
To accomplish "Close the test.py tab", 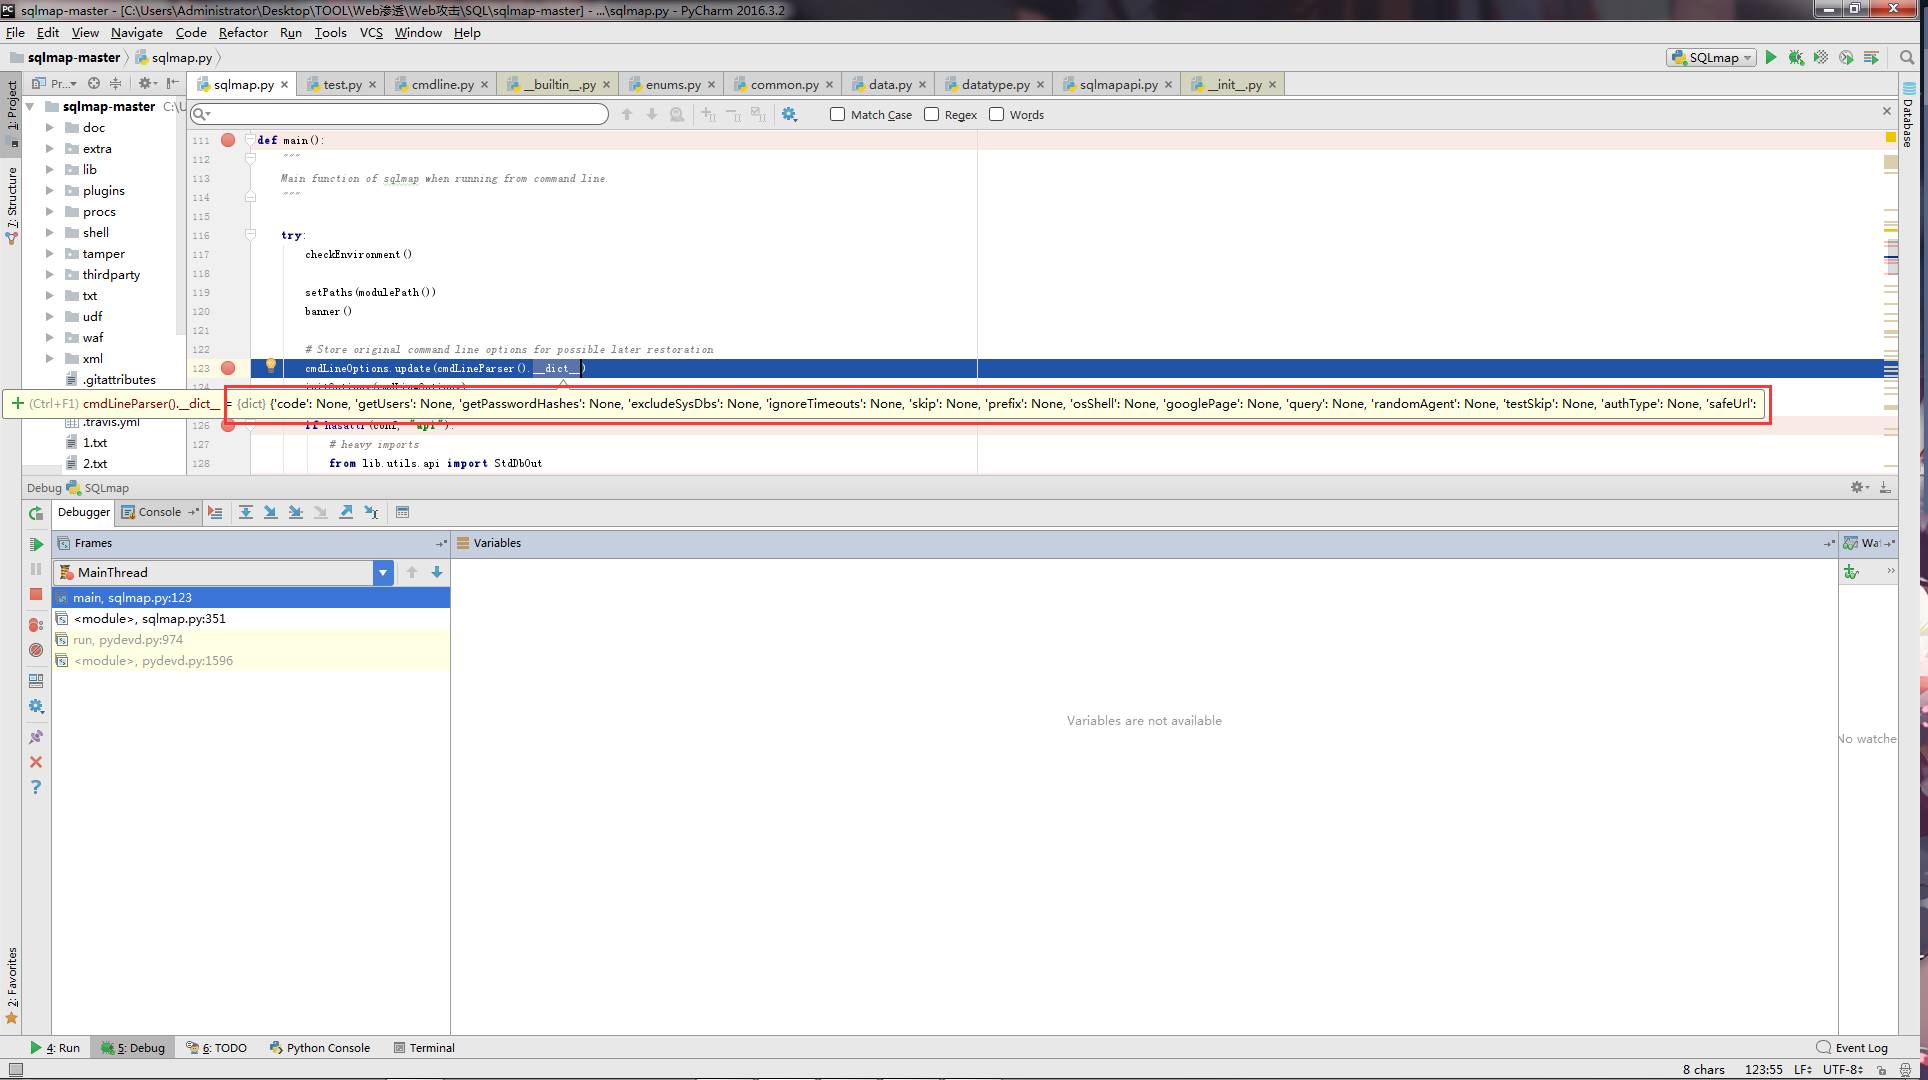I will pyautogui.click(x=373, y=85).
